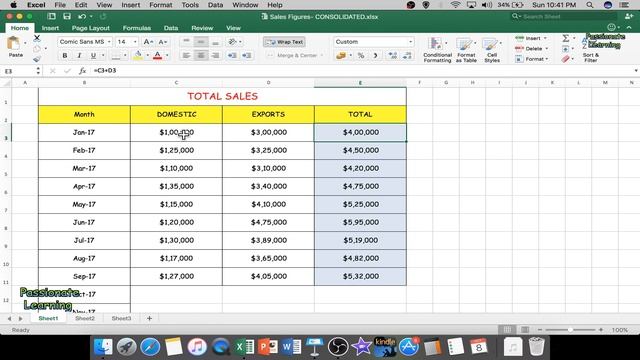640x360 pixels.
Task: Increase the cell indent
Action: click(x=247, y=56)
